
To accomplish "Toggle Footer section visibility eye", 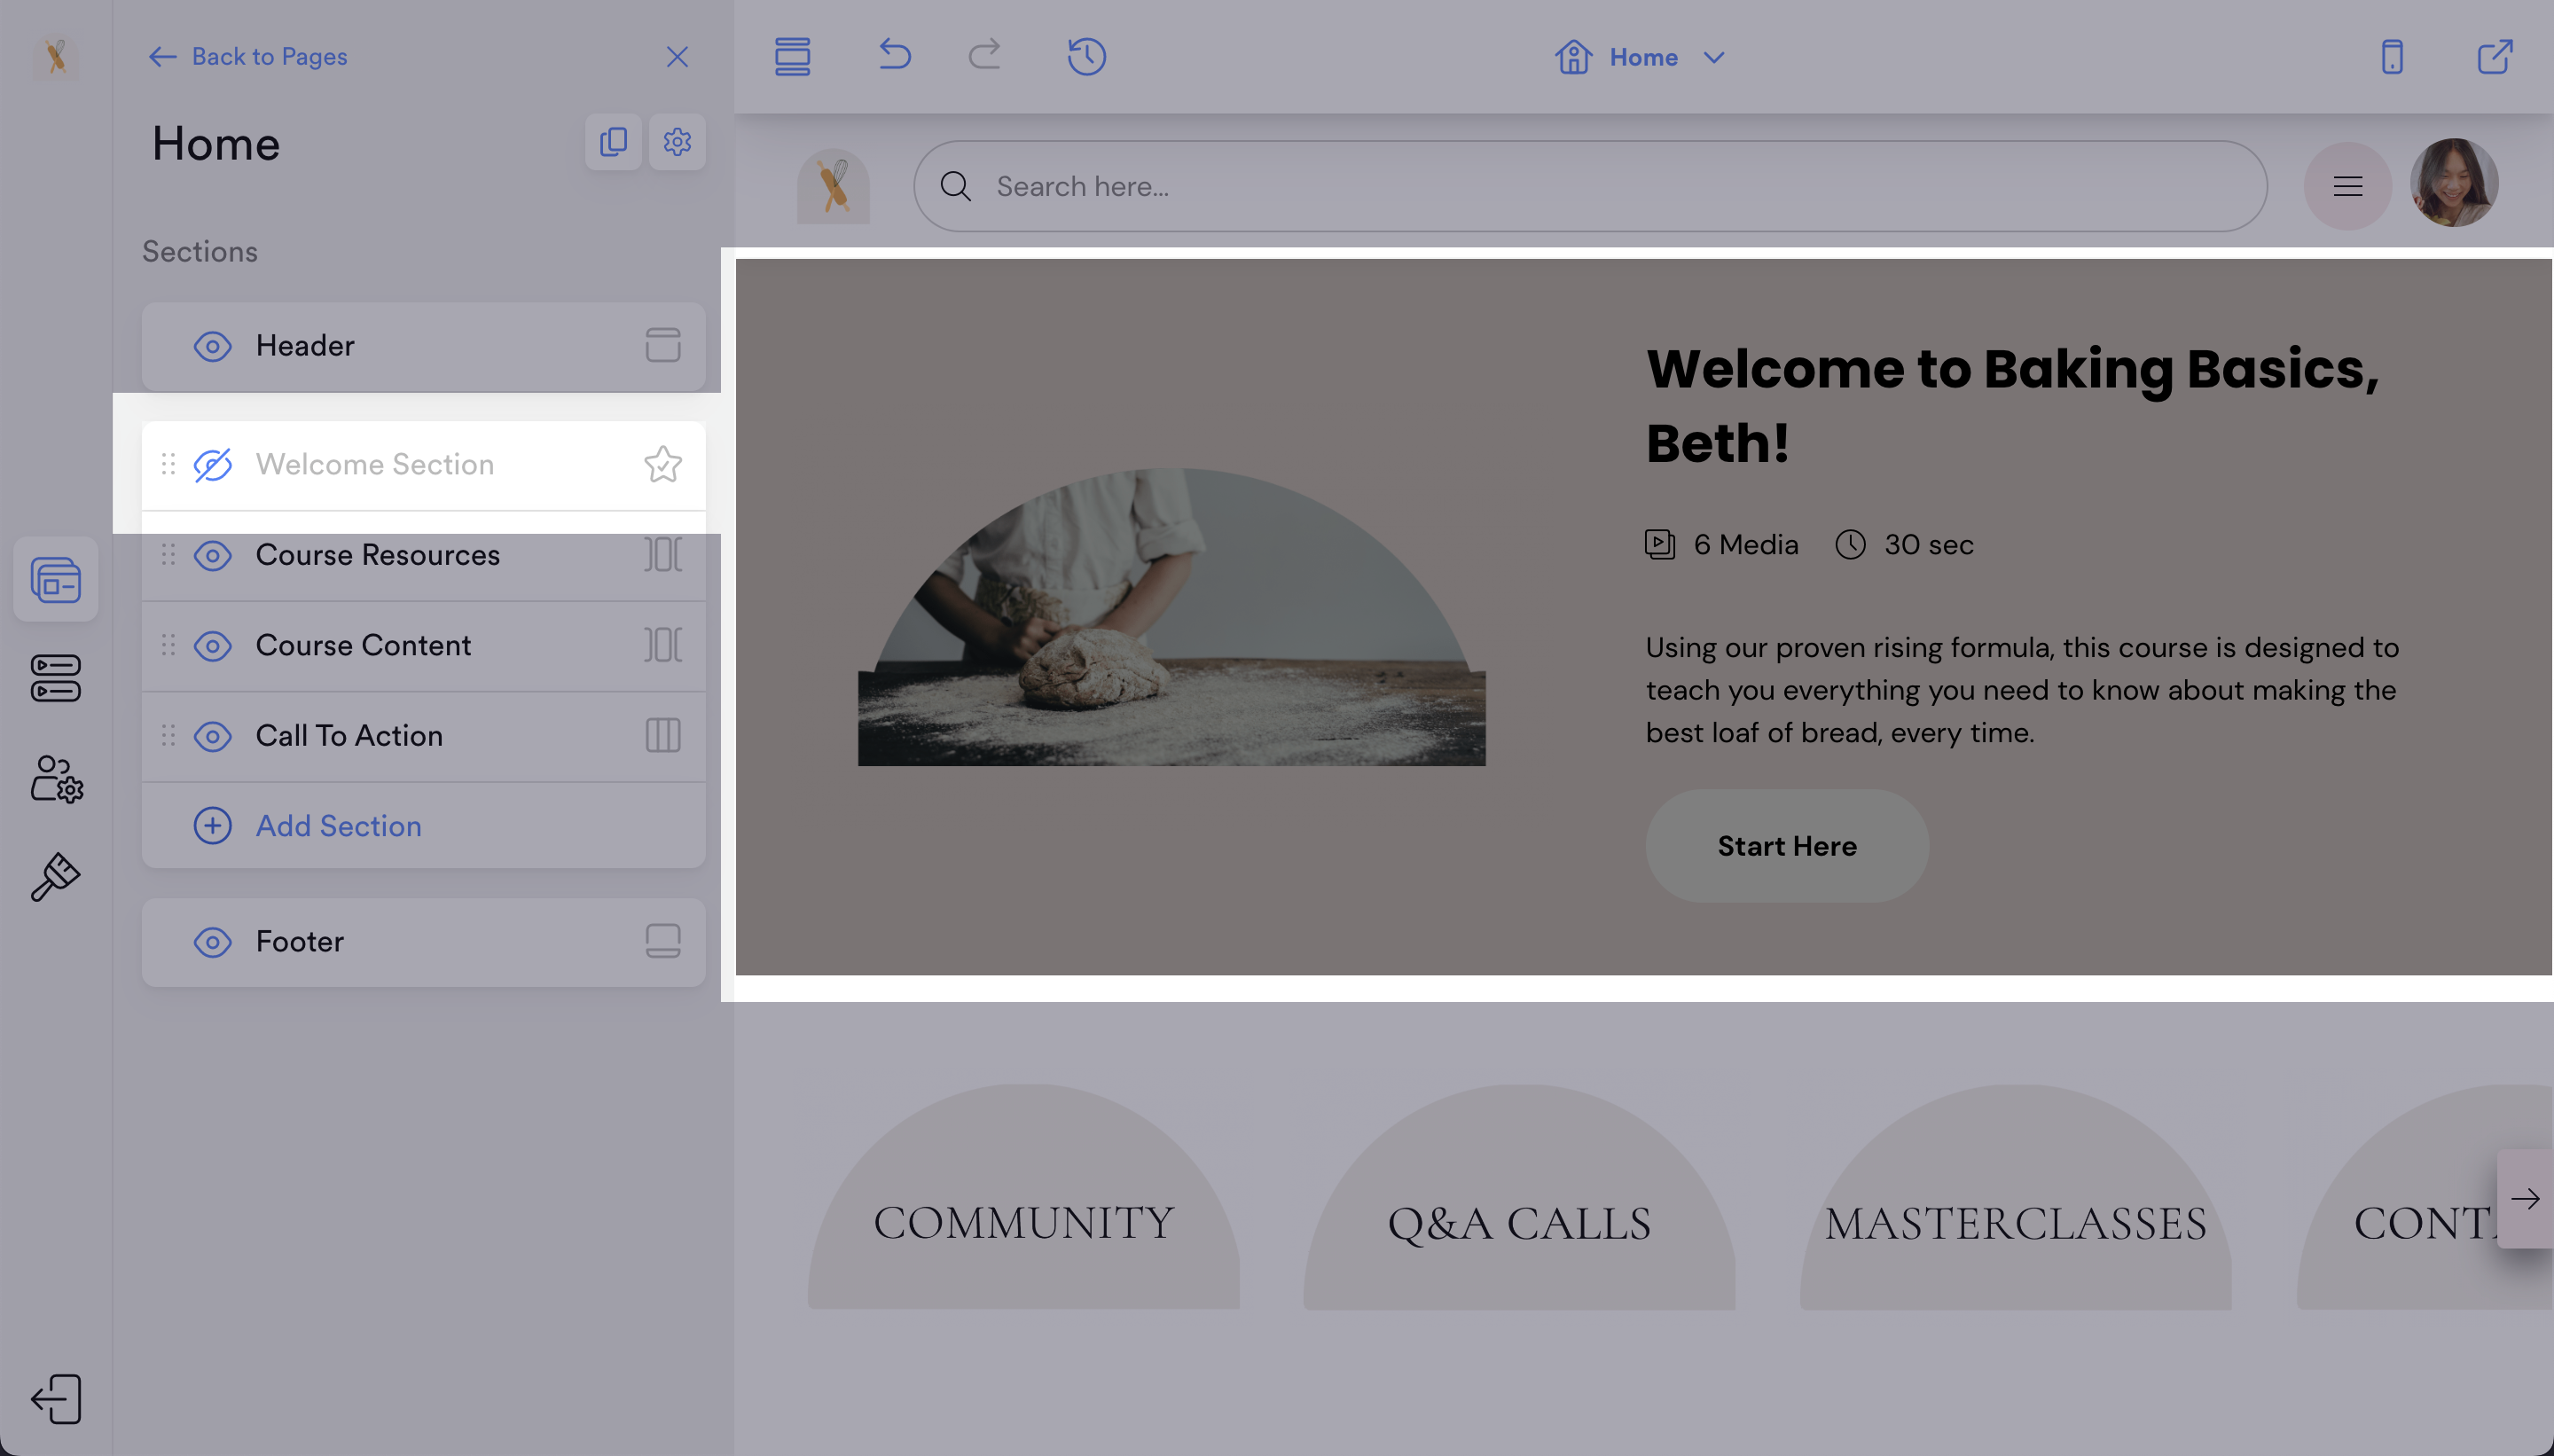I will [x=212, y=942].
